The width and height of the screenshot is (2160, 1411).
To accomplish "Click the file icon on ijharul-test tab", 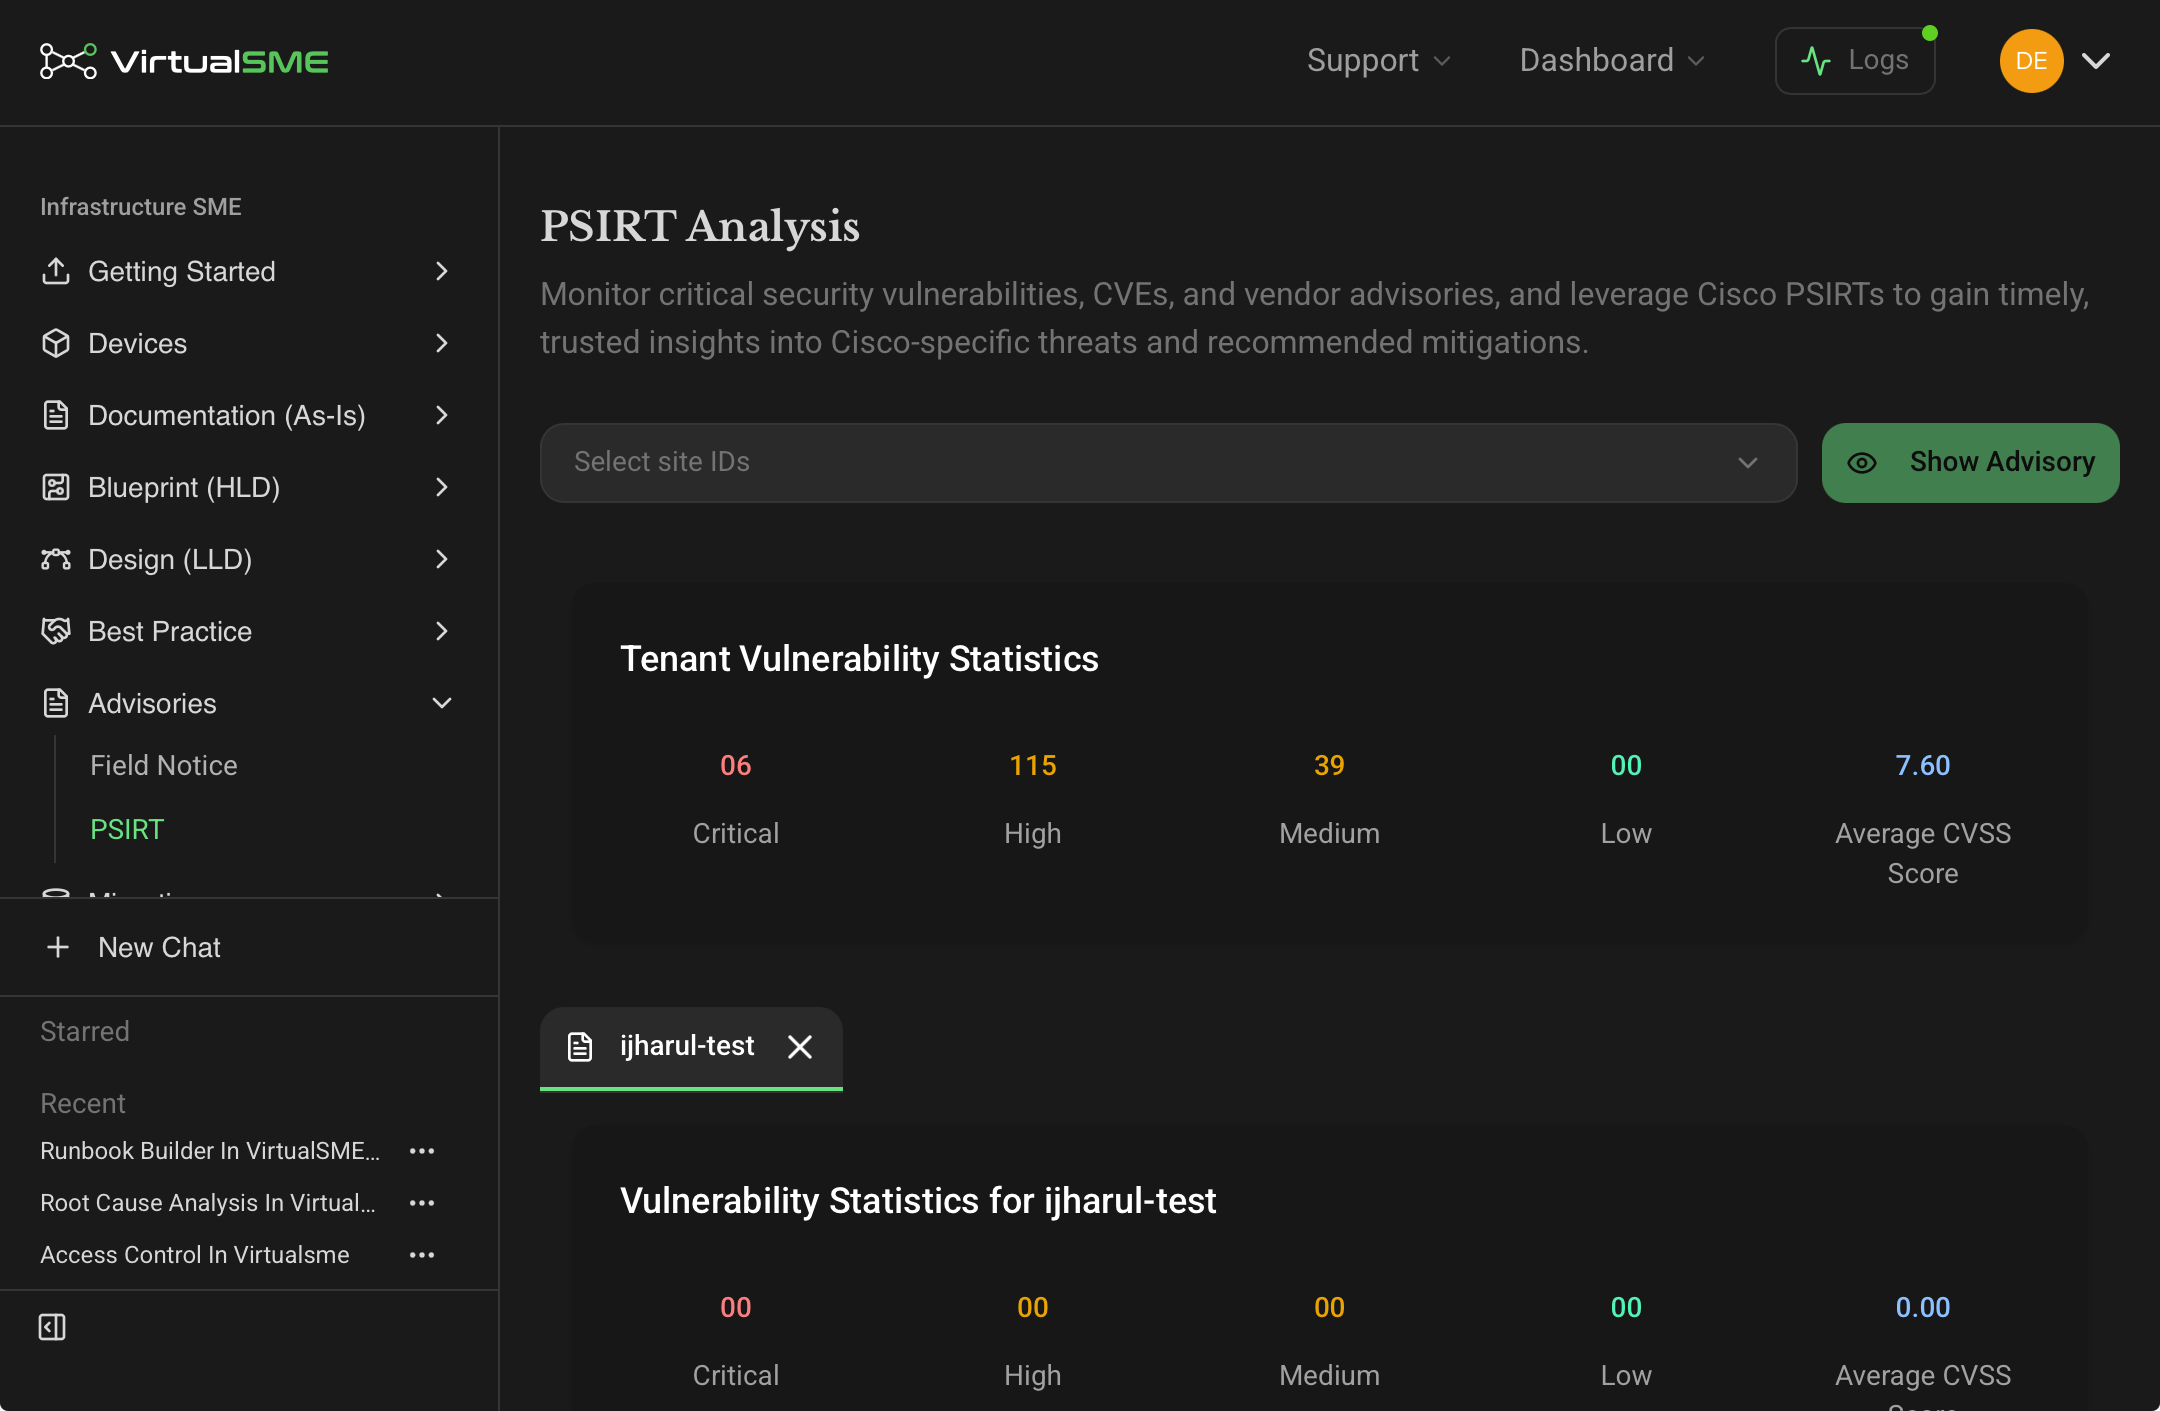I will click(580, 1046).
